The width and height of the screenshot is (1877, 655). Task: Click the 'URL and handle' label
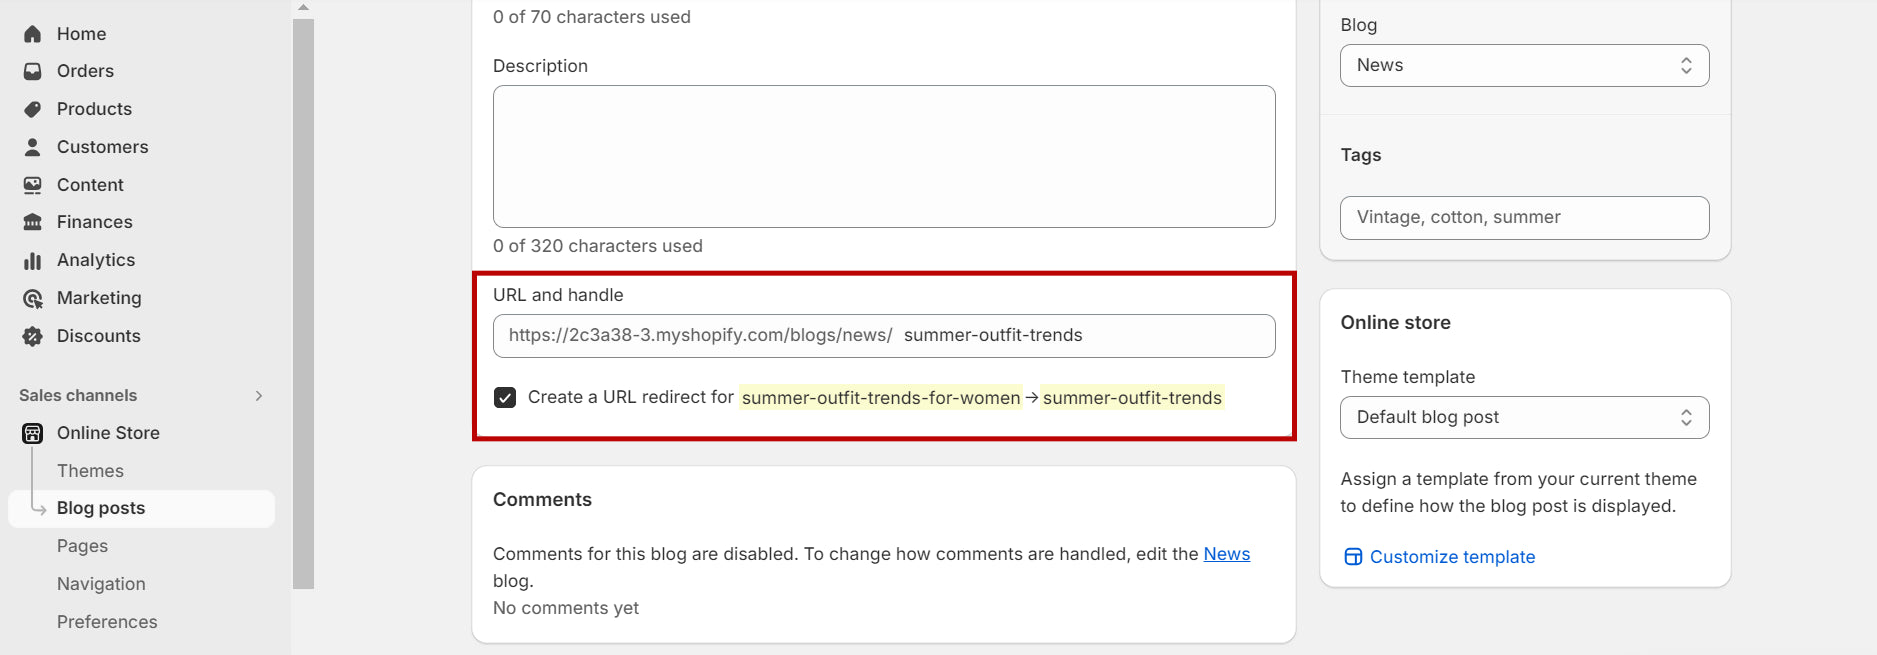click(558, 295)
